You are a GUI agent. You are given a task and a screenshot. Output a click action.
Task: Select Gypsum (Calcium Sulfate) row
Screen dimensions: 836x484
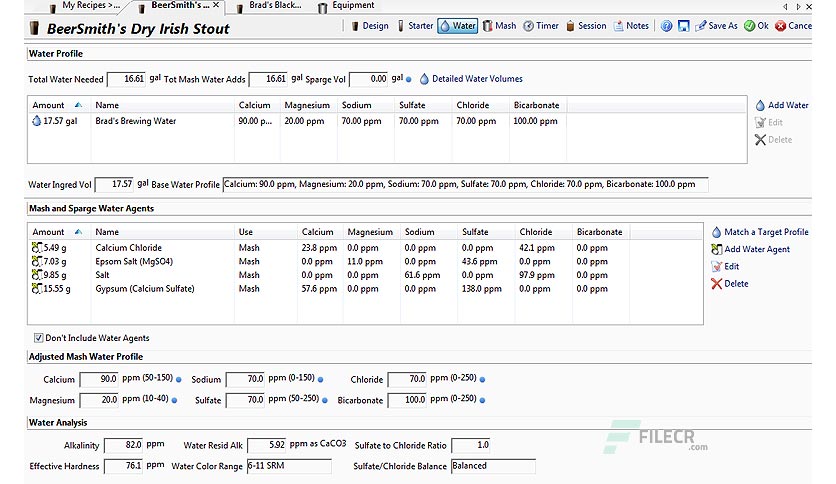tap(365, 289)
